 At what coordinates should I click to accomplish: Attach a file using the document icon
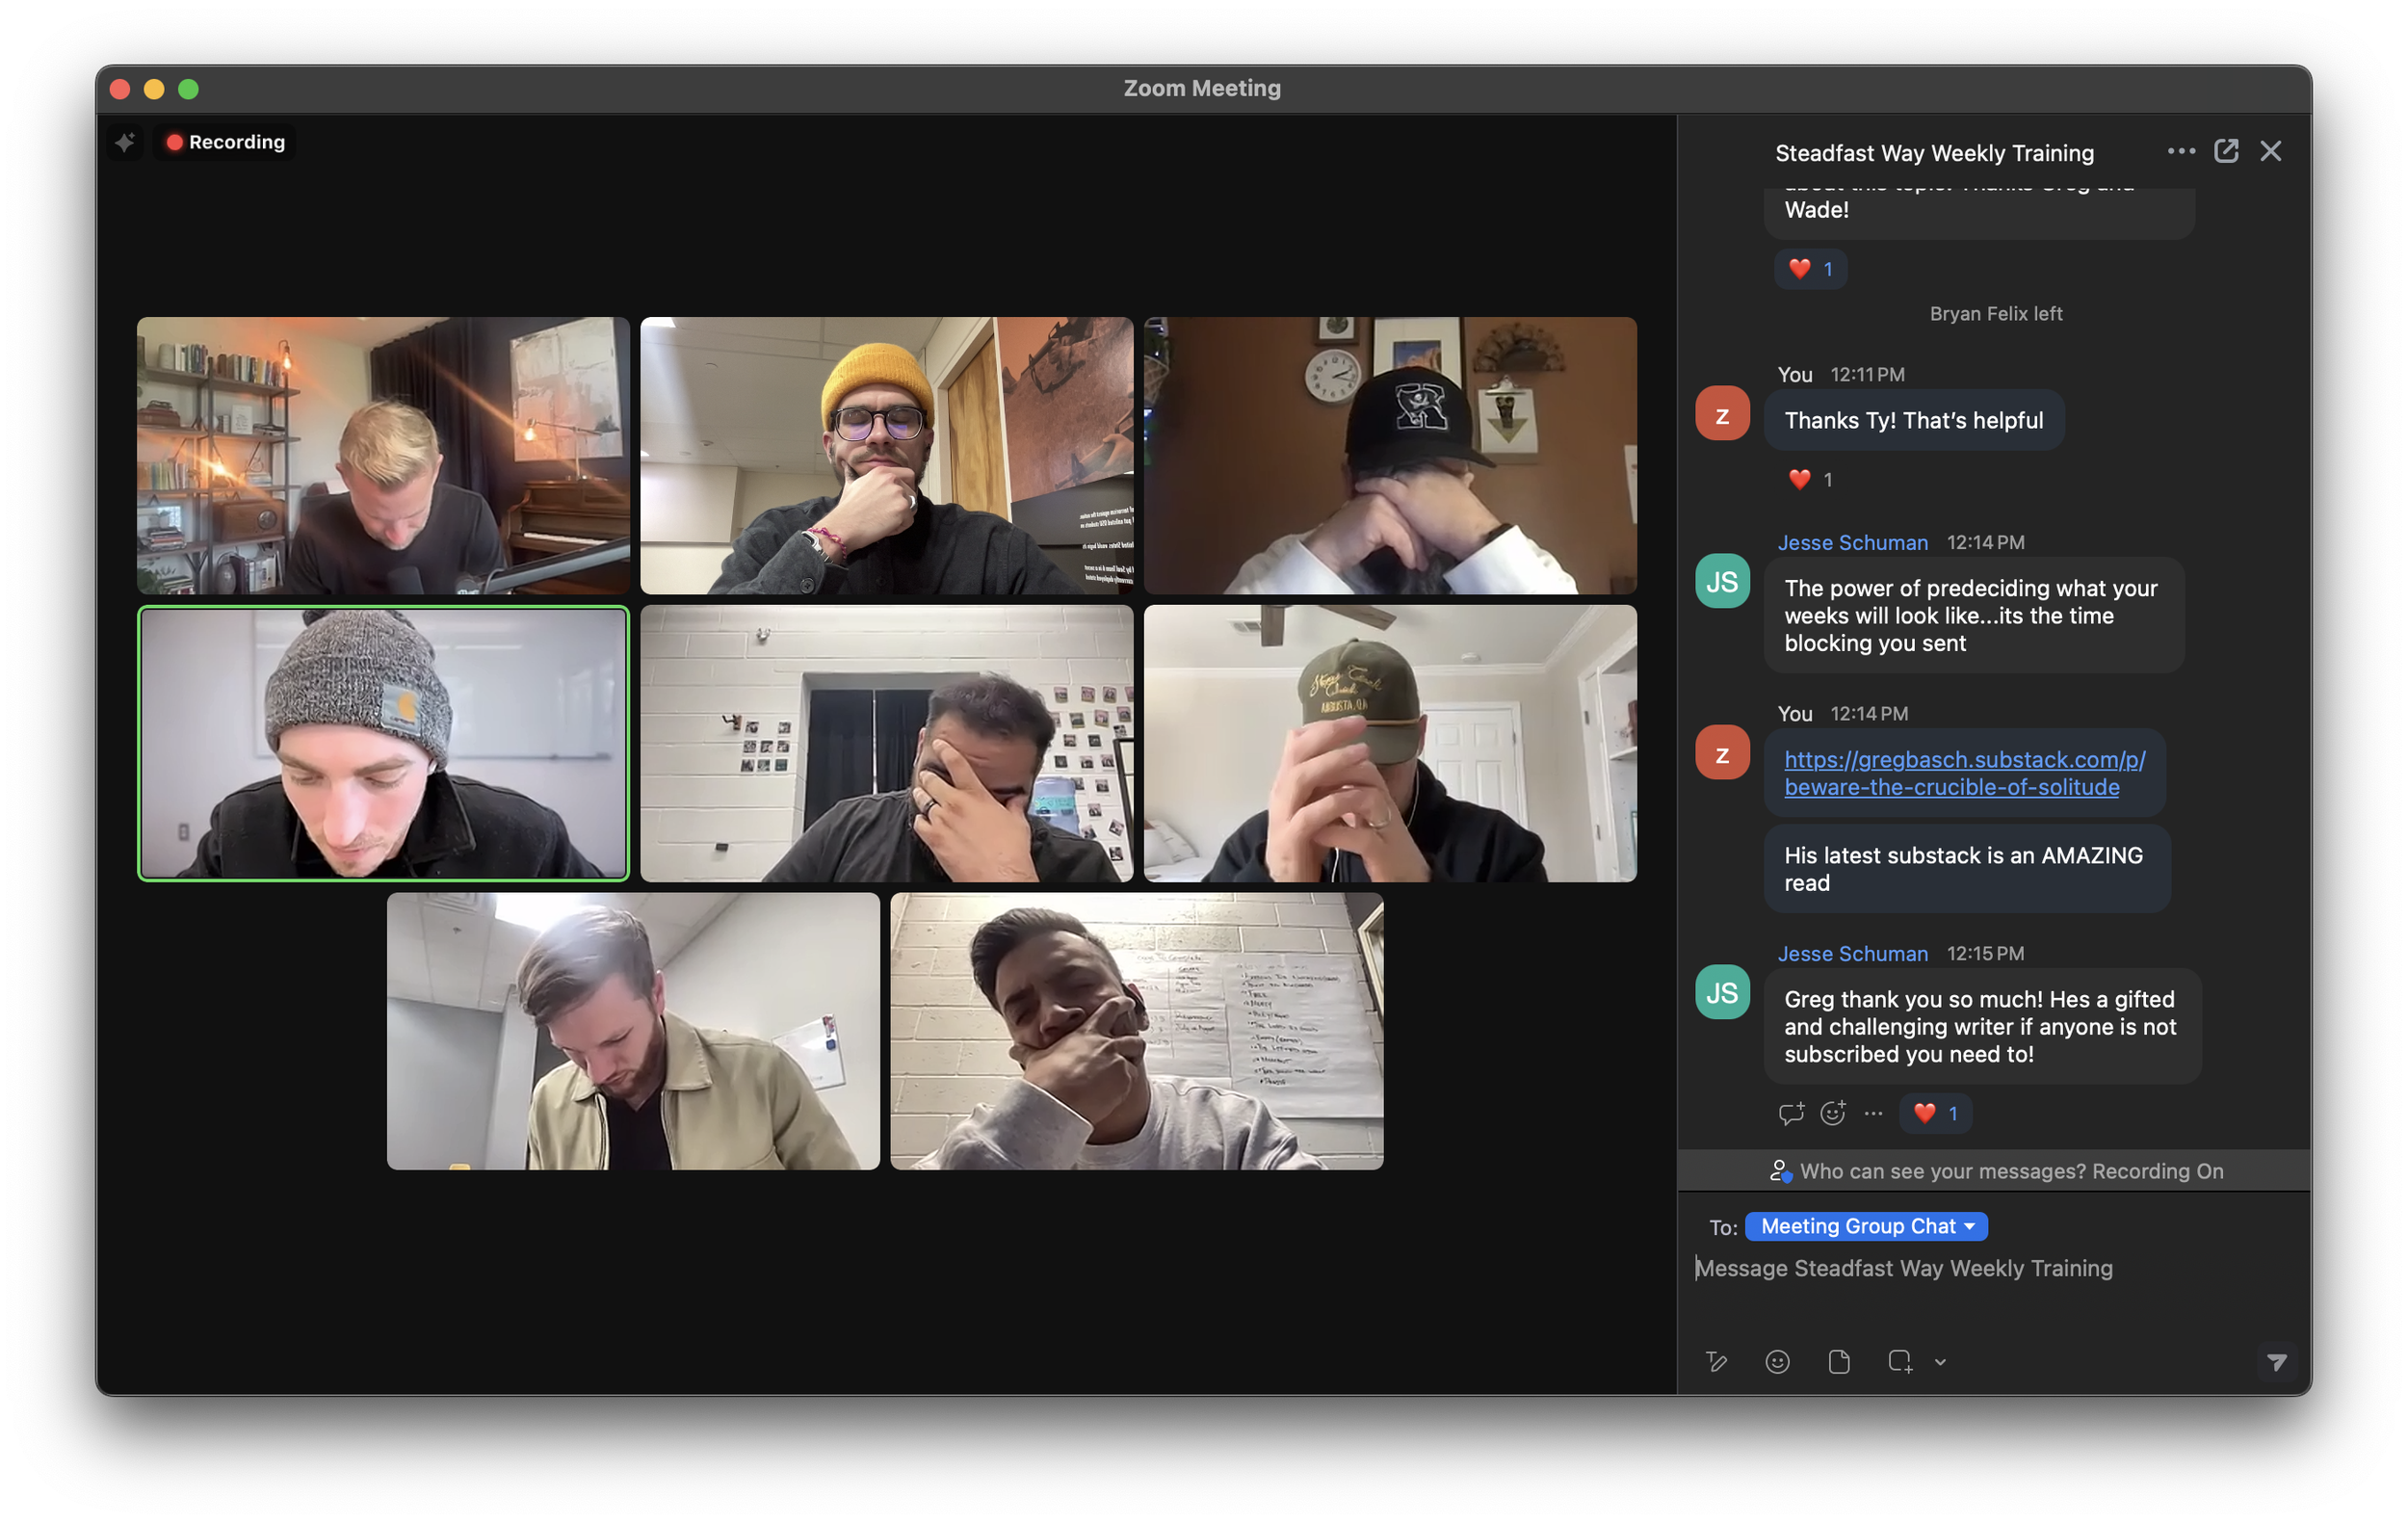click(x=1839, y=1361)
